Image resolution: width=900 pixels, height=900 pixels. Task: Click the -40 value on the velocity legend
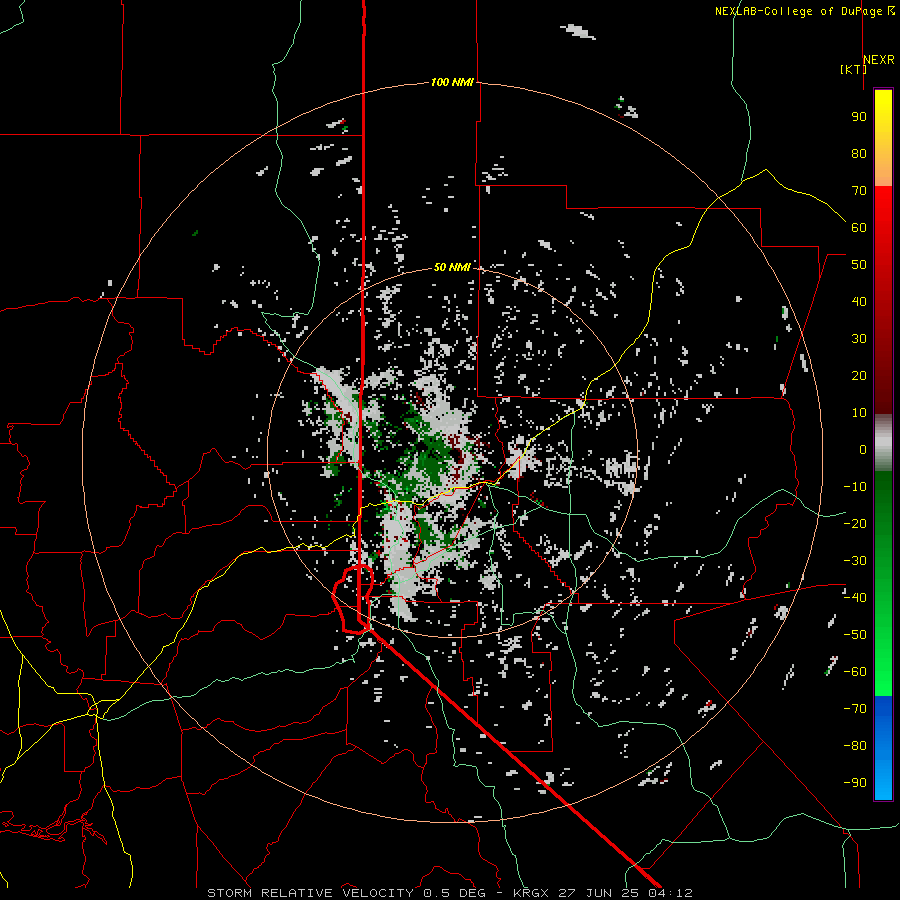tap(855, 598)
